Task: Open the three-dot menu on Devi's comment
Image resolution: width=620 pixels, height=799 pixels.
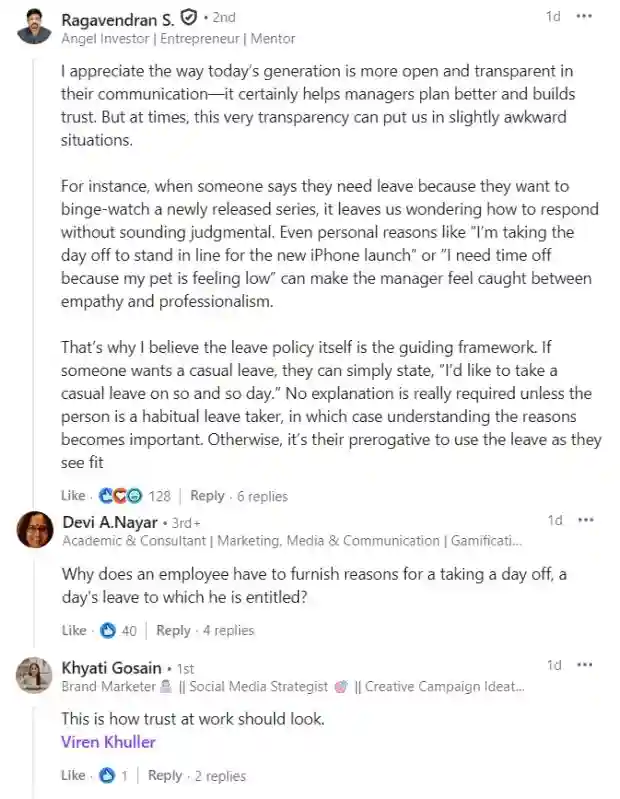Action: [x=585, y=520]
